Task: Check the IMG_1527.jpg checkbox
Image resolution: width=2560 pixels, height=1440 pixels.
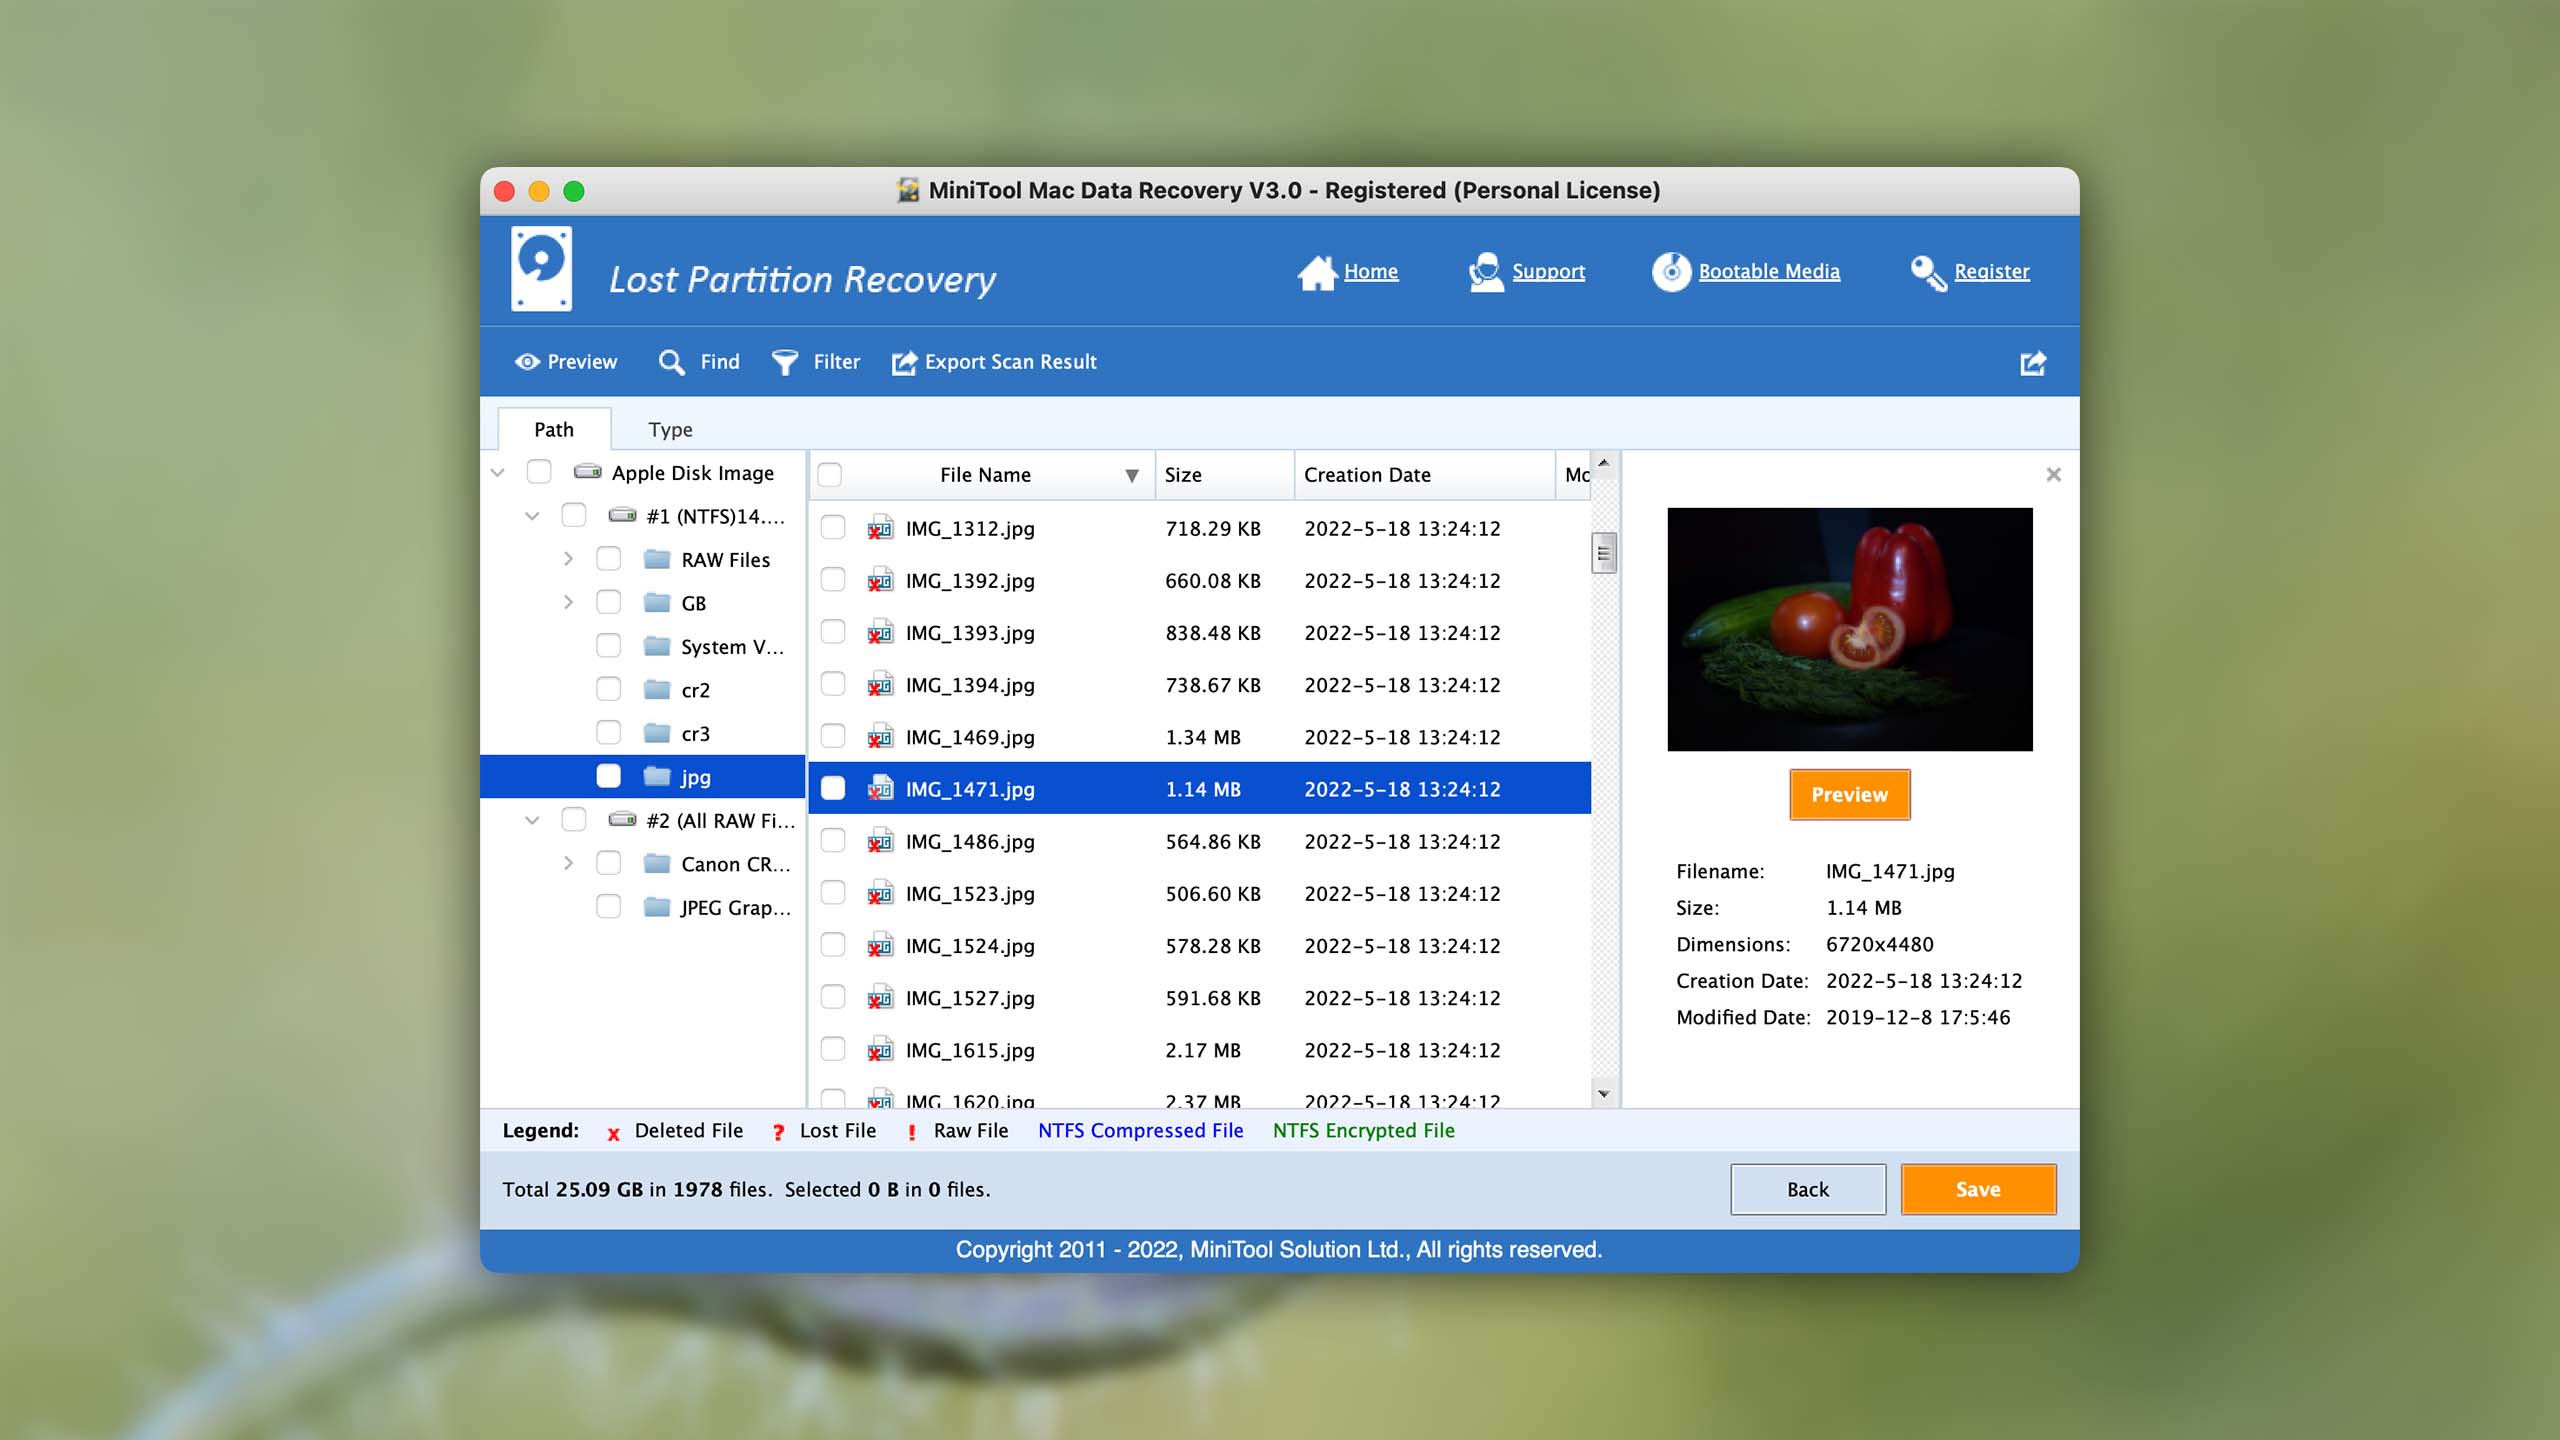Action: [832, 998]
